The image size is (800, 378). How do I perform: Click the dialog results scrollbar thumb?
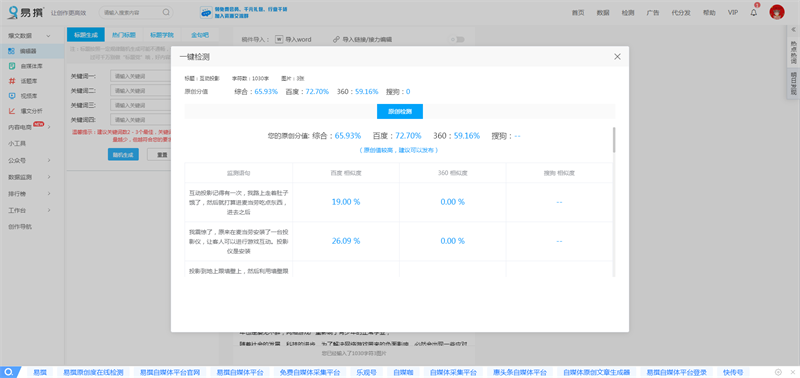click(614, 140)
